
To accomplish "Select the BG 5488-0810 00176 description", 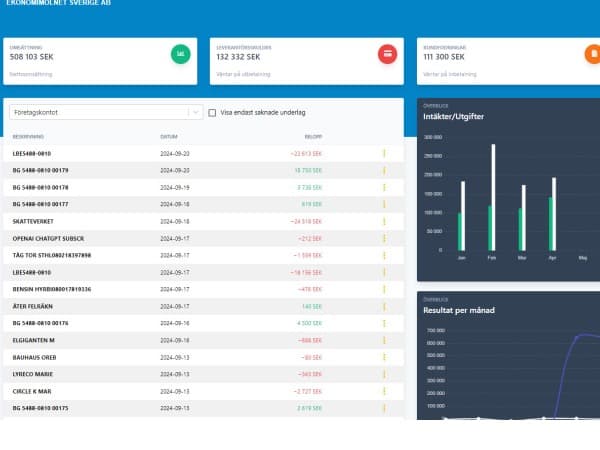I will click(41, 323).
